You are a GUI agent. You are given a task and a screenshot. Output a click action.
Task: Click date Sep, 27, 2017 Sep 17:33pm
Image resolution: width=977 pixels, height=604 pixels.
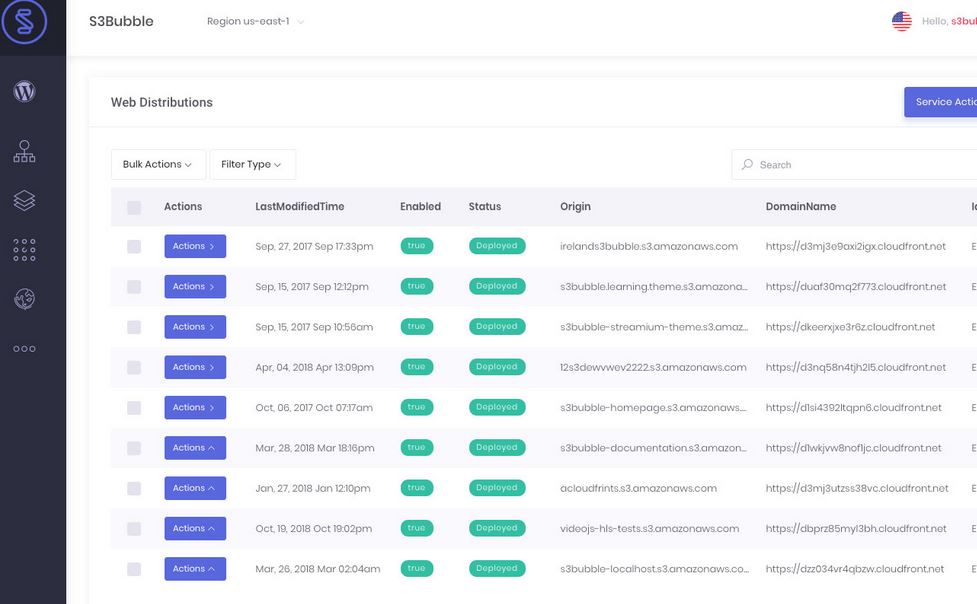coord(314,246)
